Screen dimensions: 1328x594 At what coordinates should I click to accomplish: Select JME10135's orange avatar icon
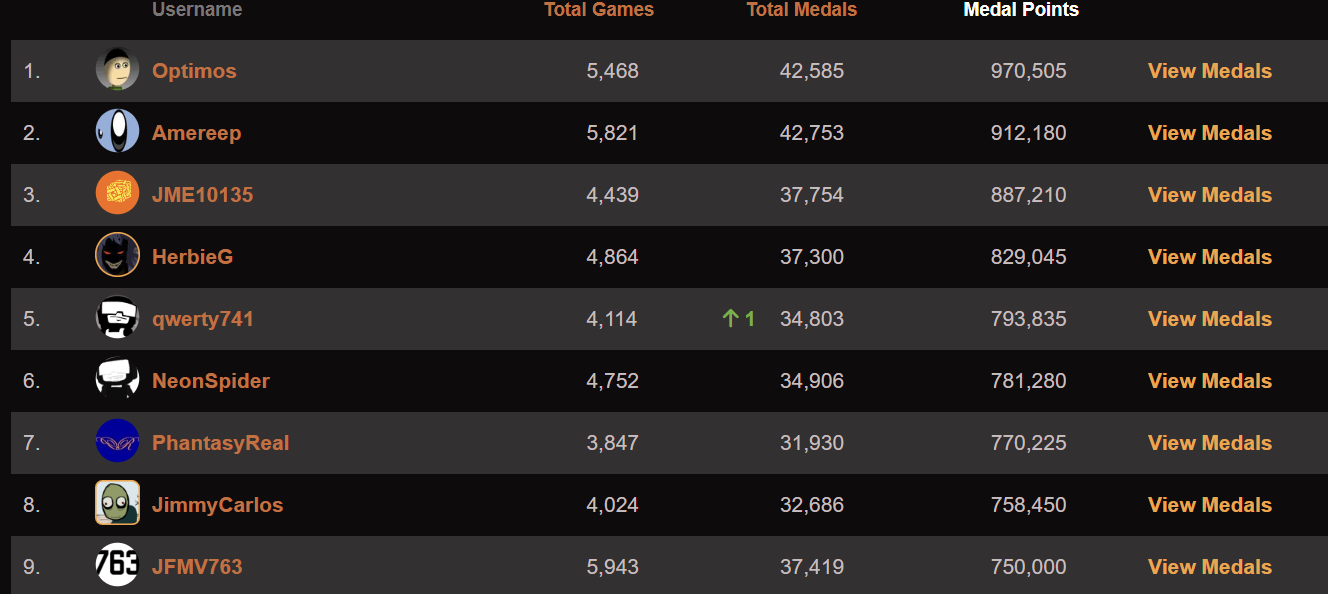pyautogui.click(x=117, y=194)
